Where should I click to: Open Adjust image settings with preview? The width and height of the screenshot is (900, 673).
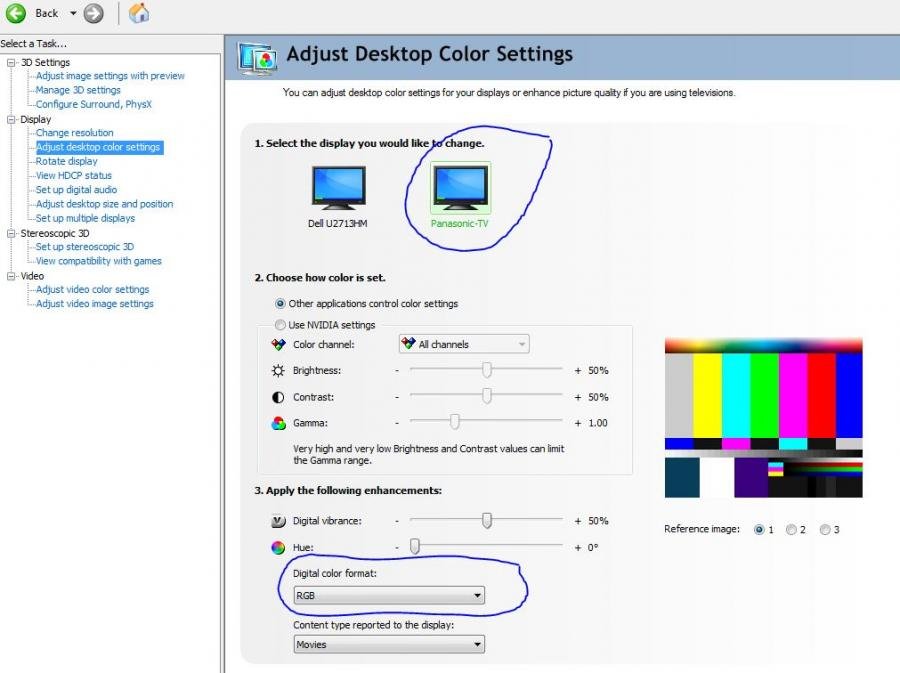(110, 76)
